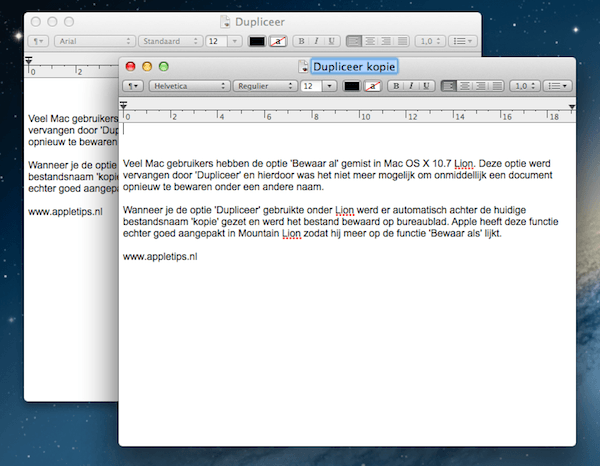600x466 pixels.
Task: Click text background color swatch in front window
Action: [372, 86]
